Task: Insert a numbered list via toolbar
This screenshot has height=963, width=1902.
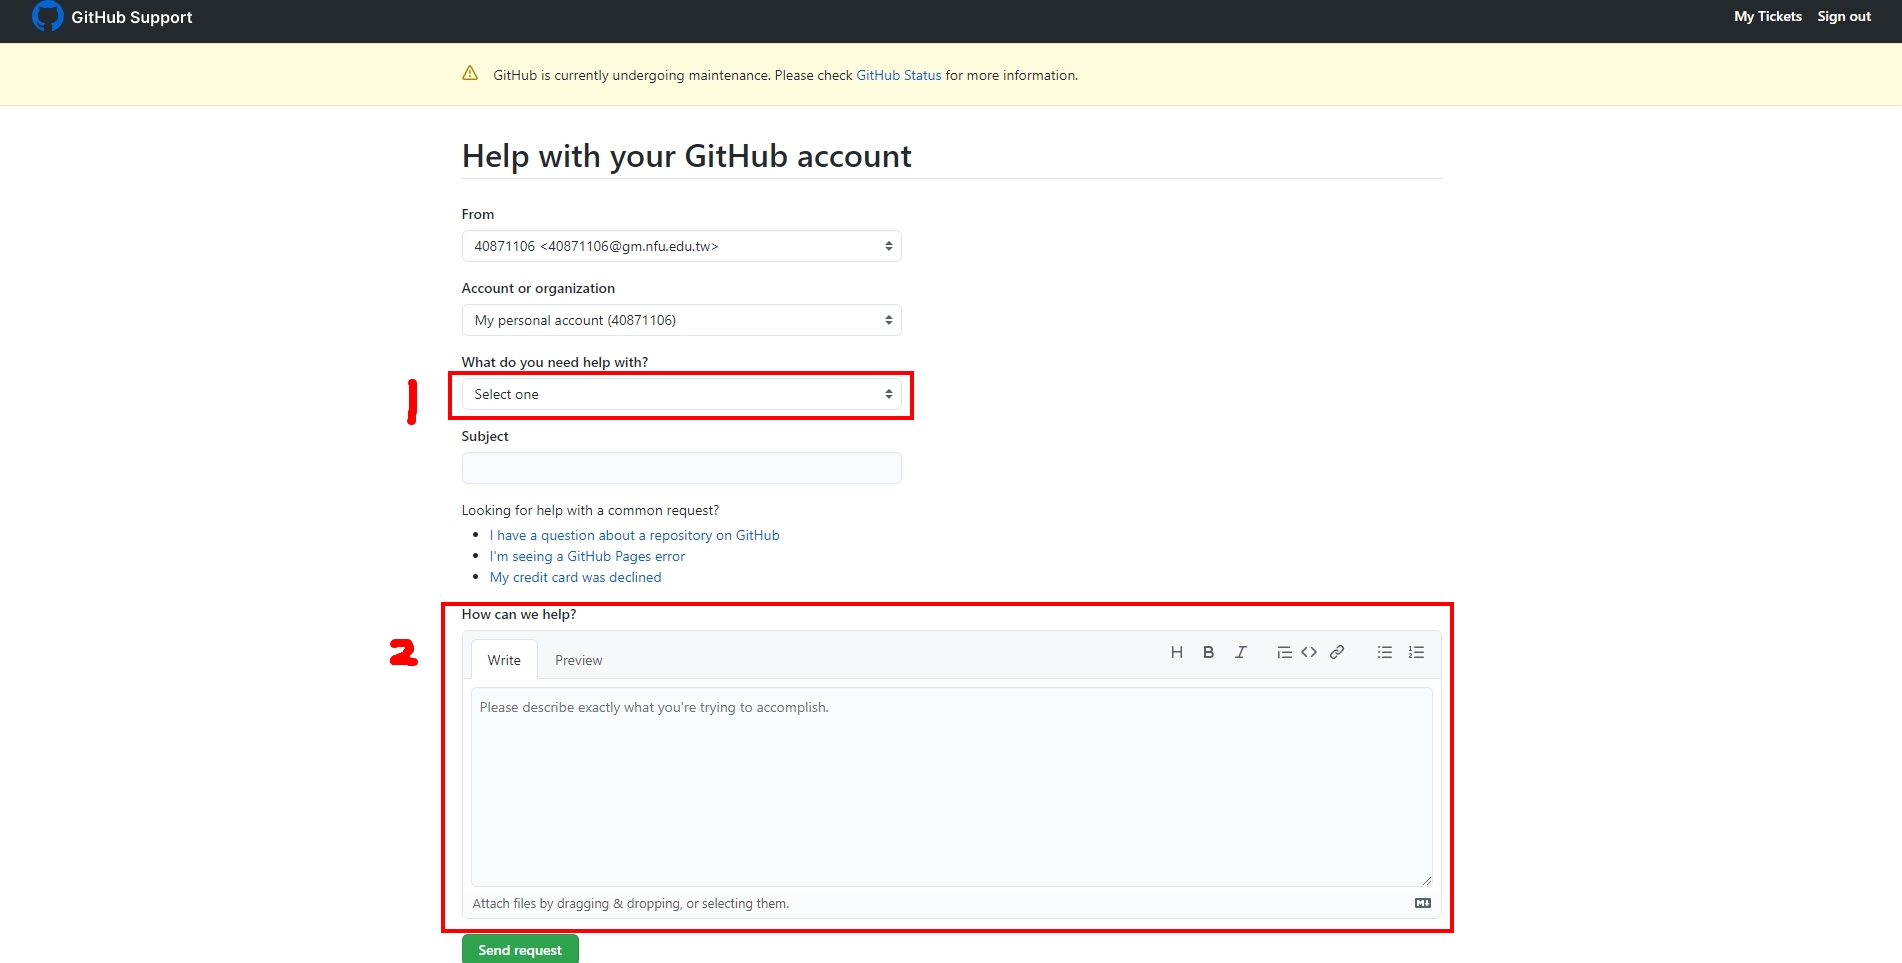Action: 1416,652
